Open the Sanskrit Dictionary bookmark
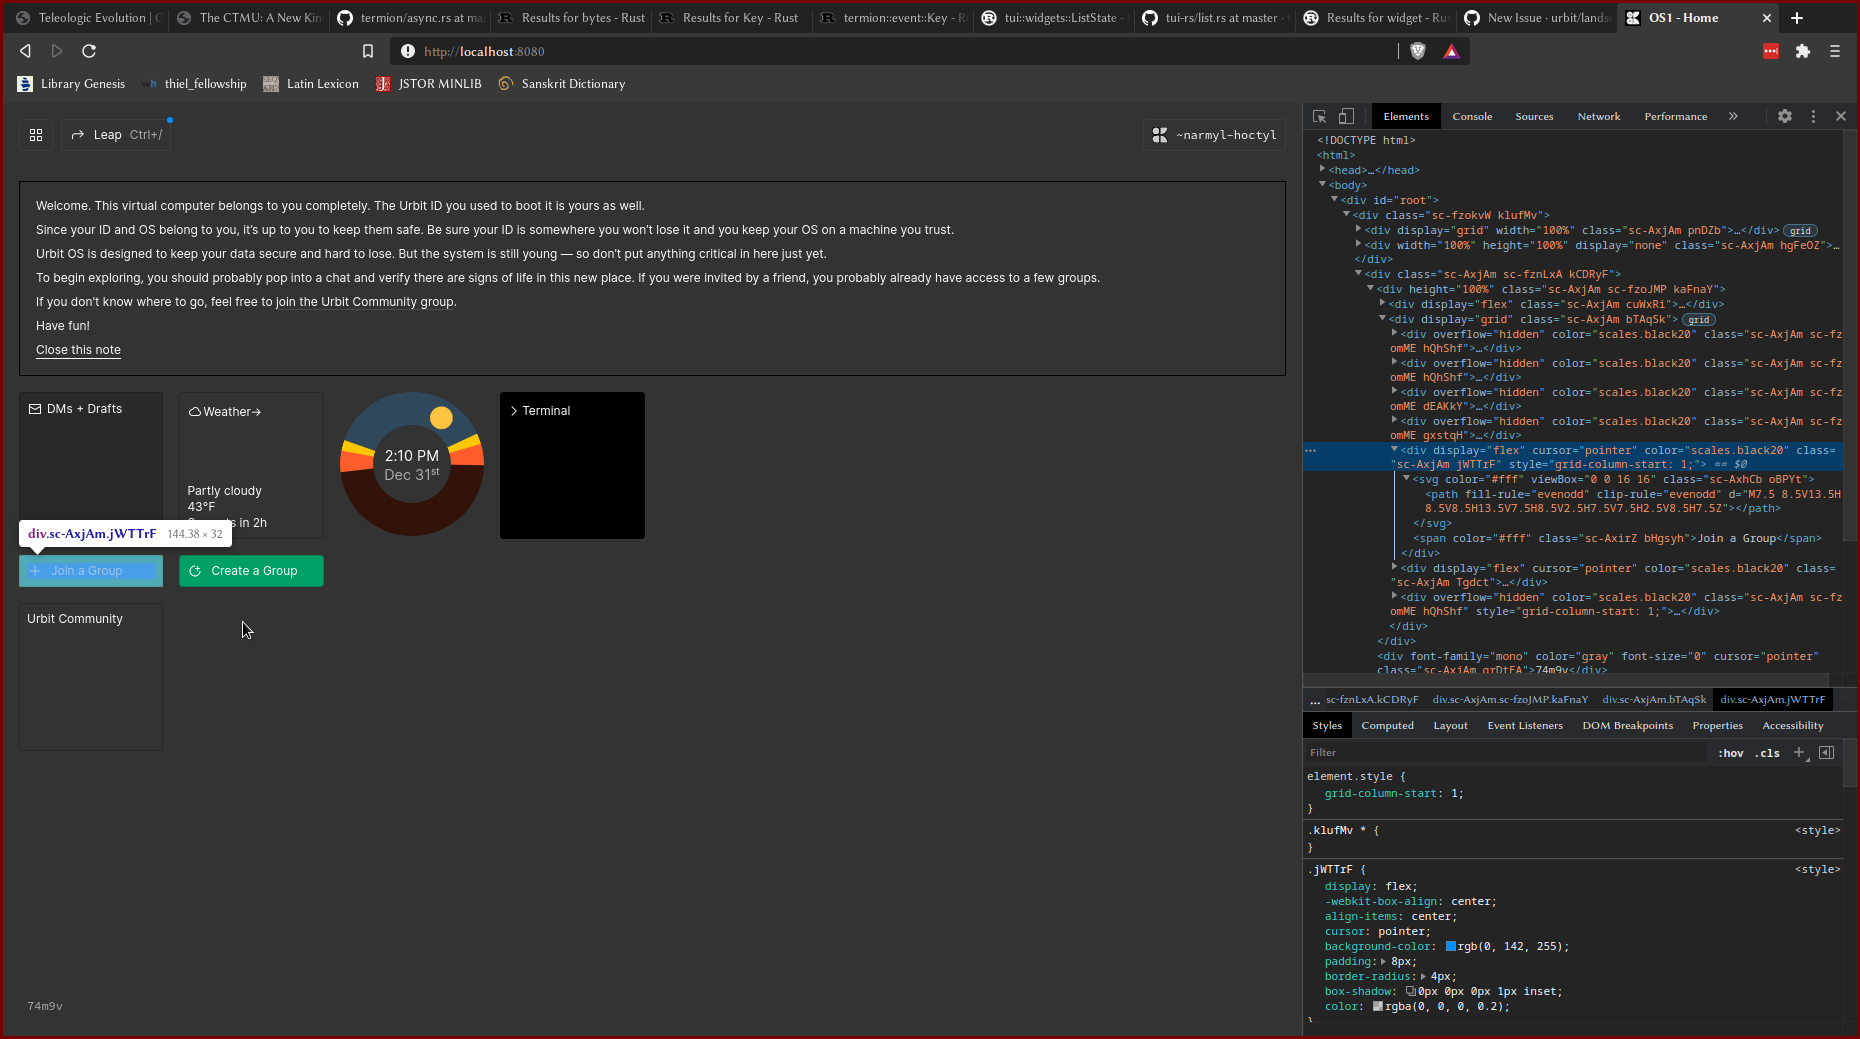 click(x=562, y=84)
